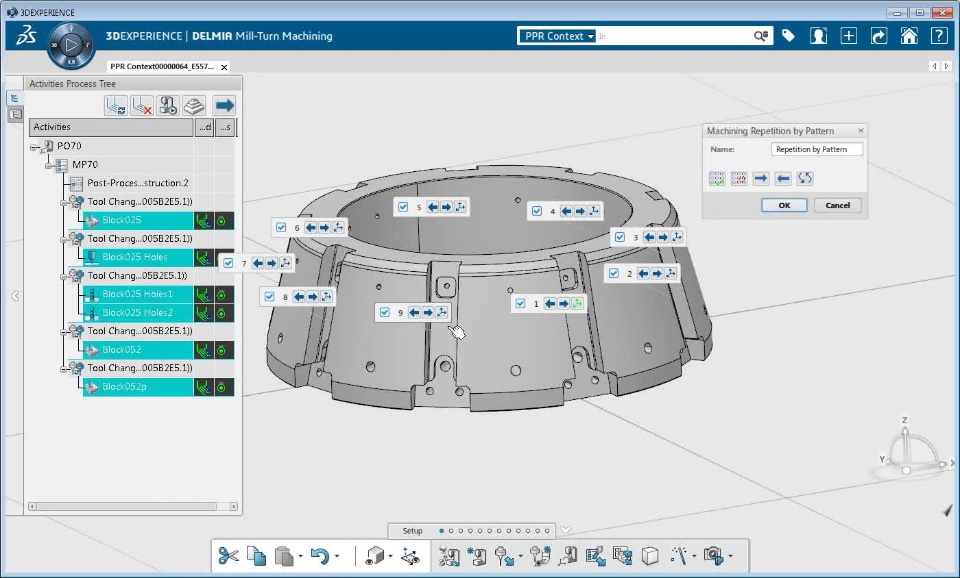Image resolution: width=960 pixels, height=578 pixels.
Task: Click the plus add icon in top bar
Action: 849,36
